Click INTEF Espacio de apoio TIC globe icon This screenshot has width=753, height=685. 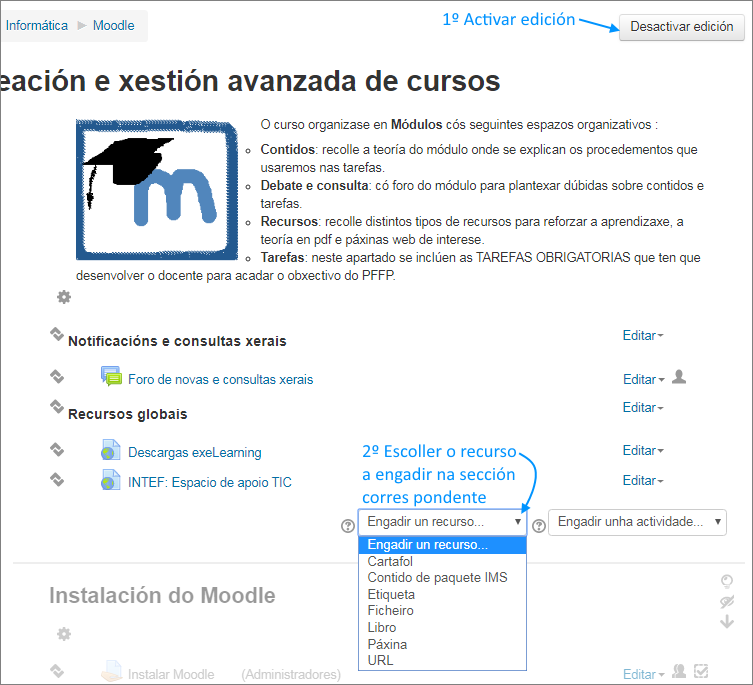tap(110, 480)
